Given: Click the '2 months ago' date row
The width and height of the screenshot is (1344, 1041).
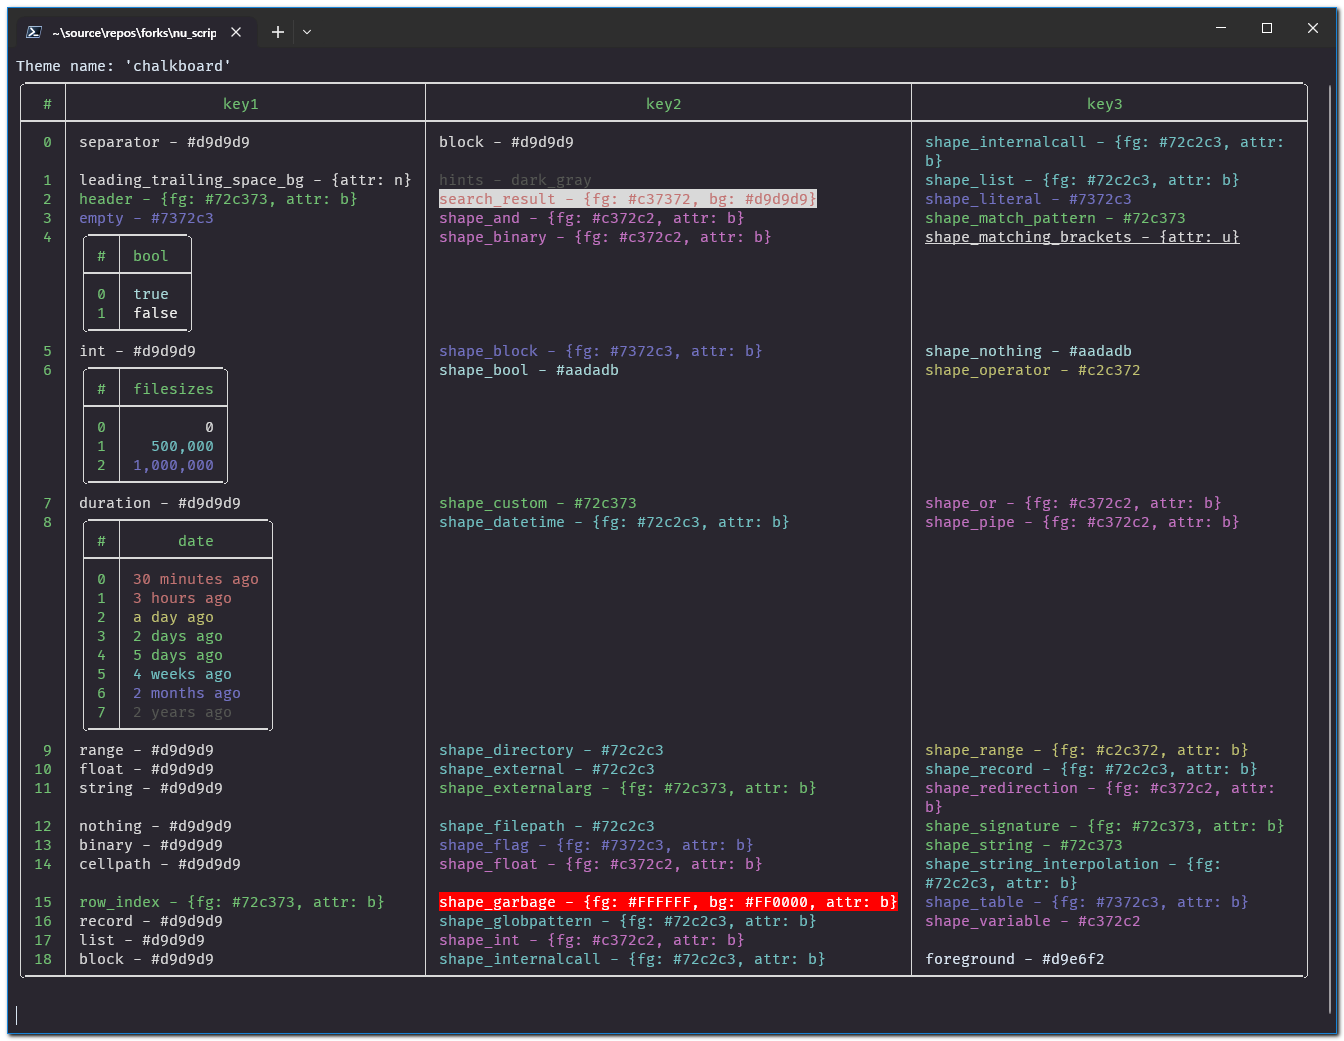Looking at the screenshot, I should pyautogui.click(x=187, y=693).
